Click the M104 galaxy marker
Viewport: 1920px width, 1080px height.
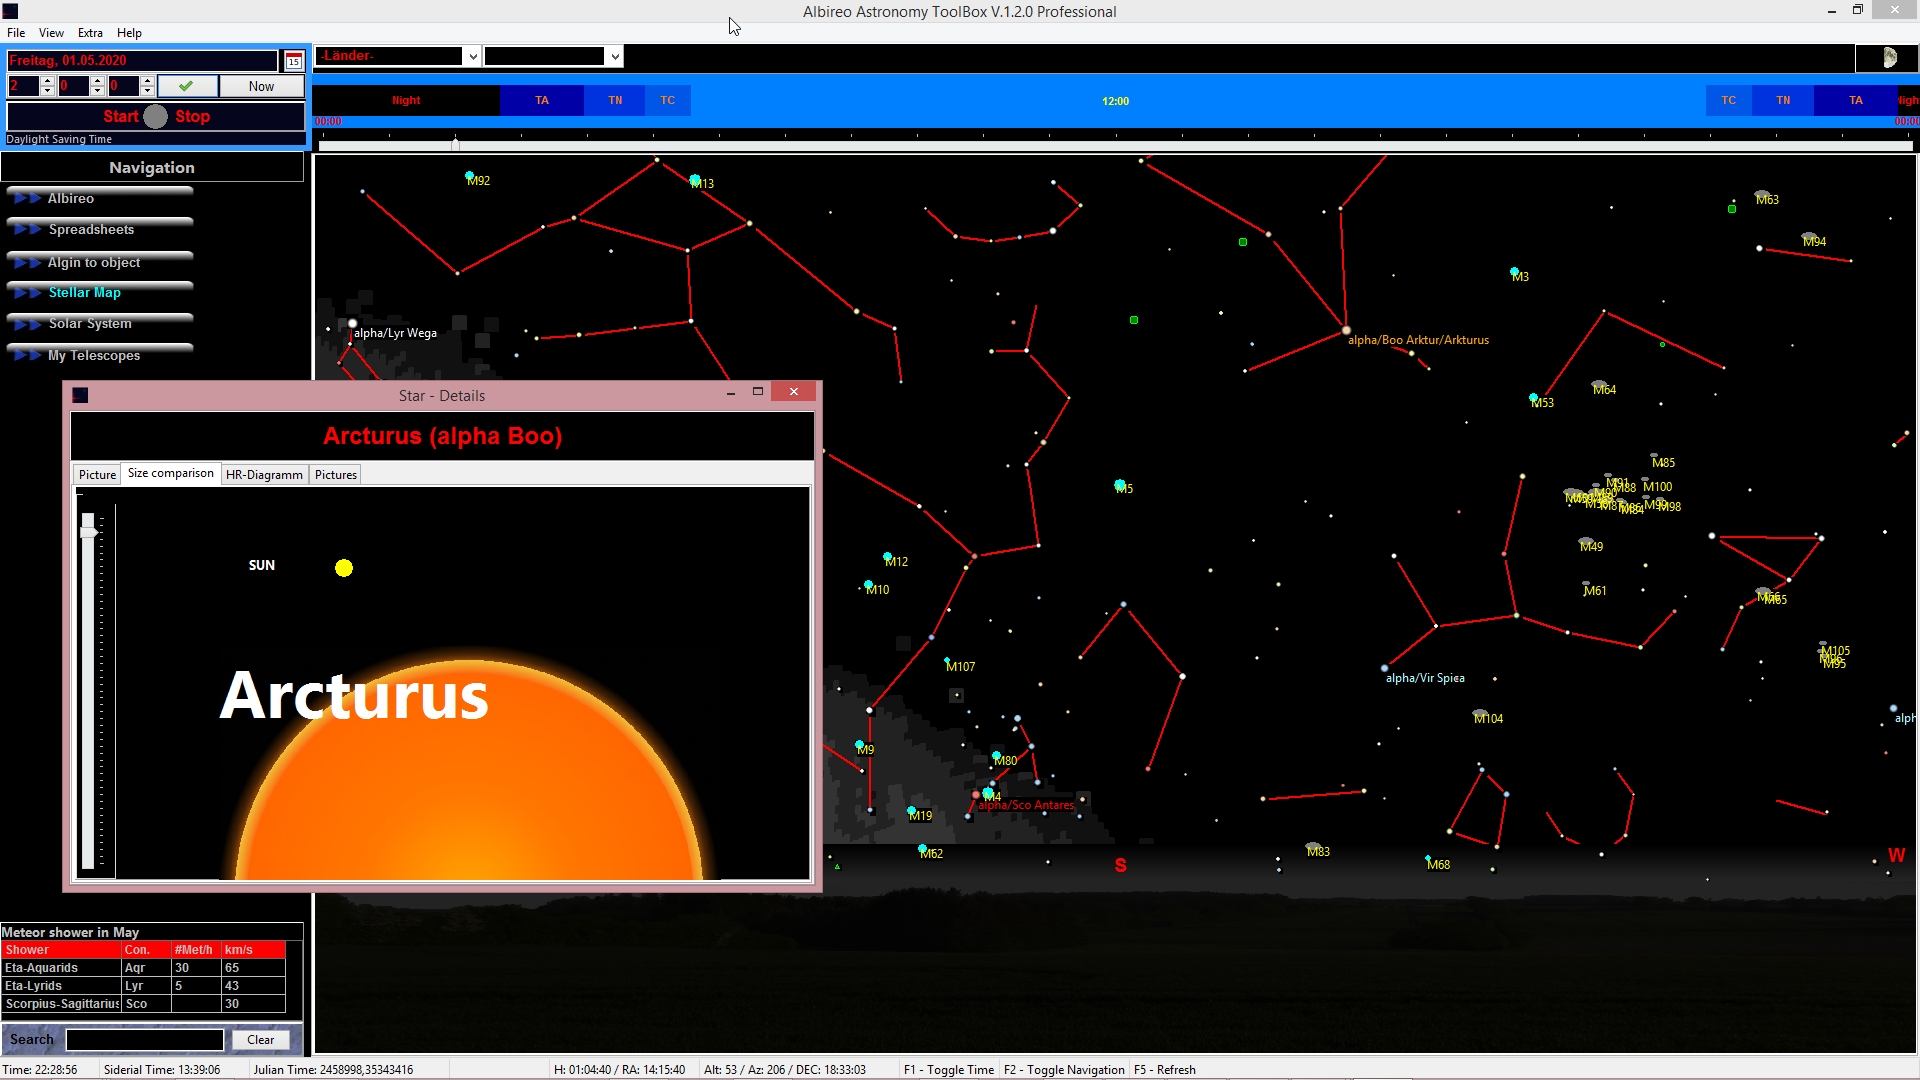(x=1480, y=715)
